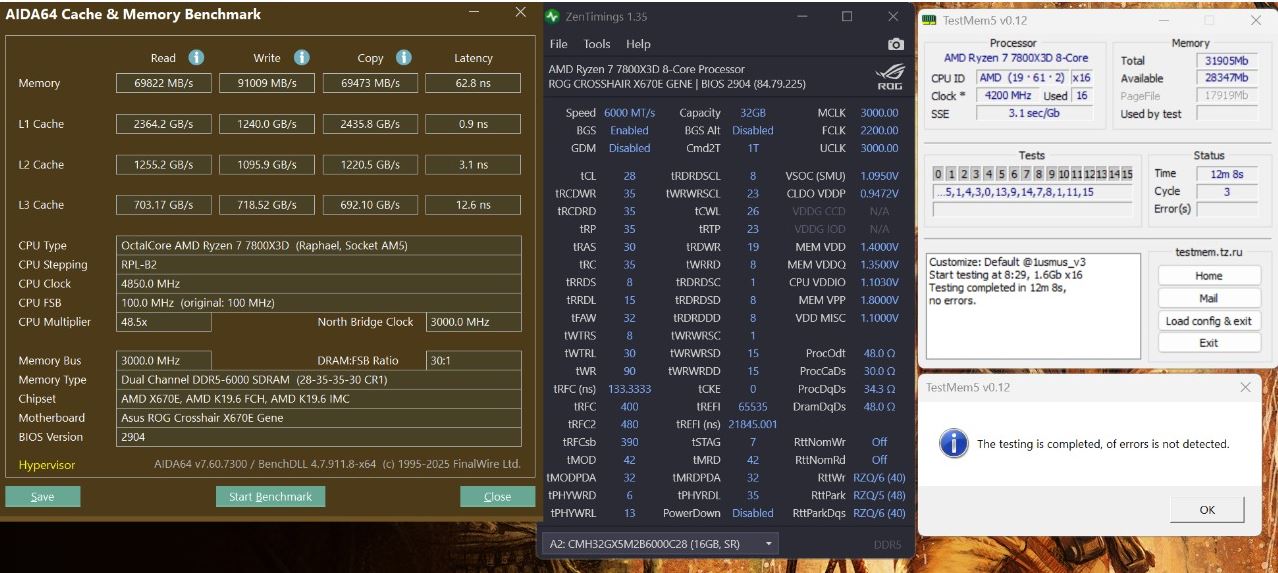Click the Memory Latency value 62.8 ns
Screen dimensions: 1278x573
click(473, 83)
